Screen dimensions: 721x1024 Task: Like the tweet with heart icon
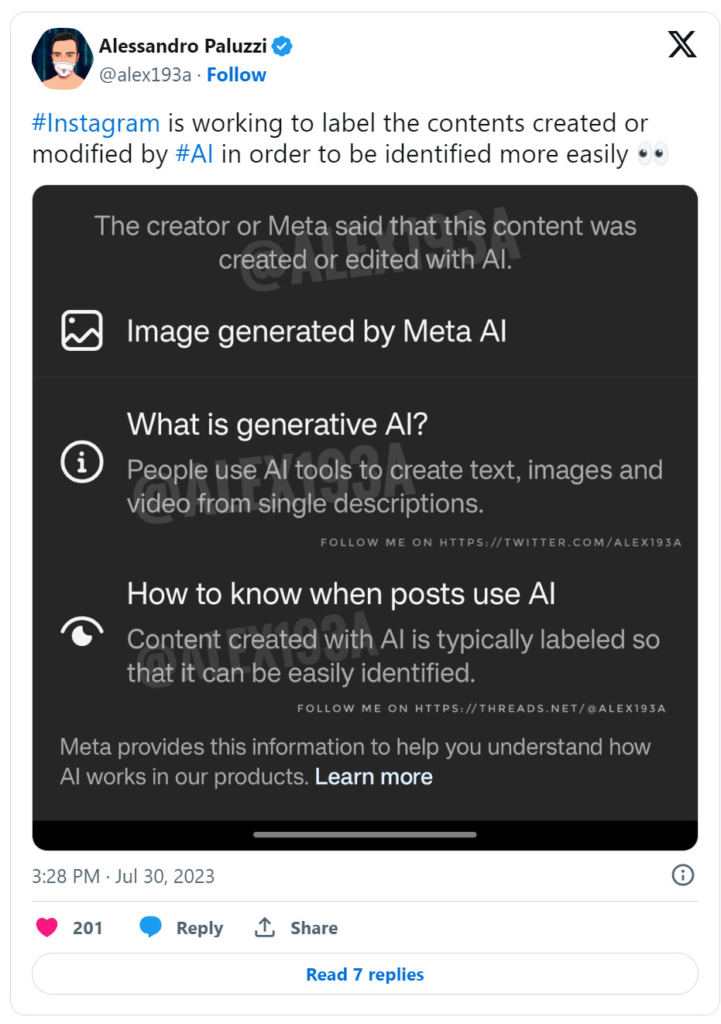pyautogui.click(x=47, y=928)
